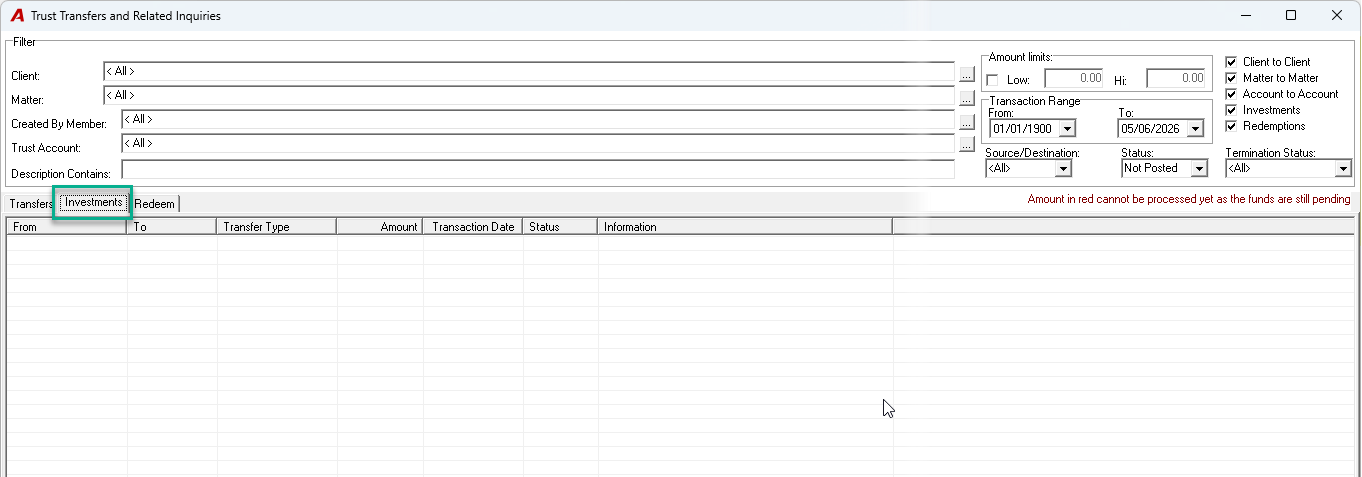Toggle the Low amount limit checkbox
This screenshot has height=477, width=1362.
[993, 80]
